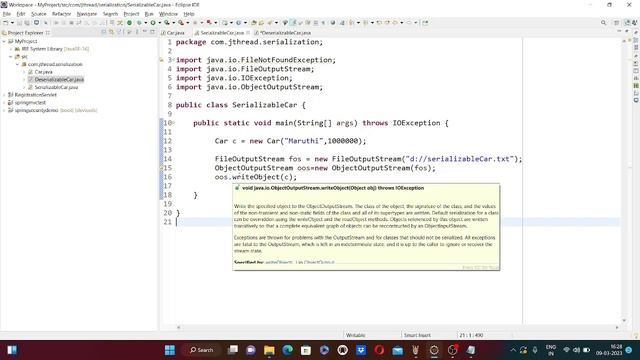
Task: Open the Opera browser taskbar icon
Action: [379, 350]
